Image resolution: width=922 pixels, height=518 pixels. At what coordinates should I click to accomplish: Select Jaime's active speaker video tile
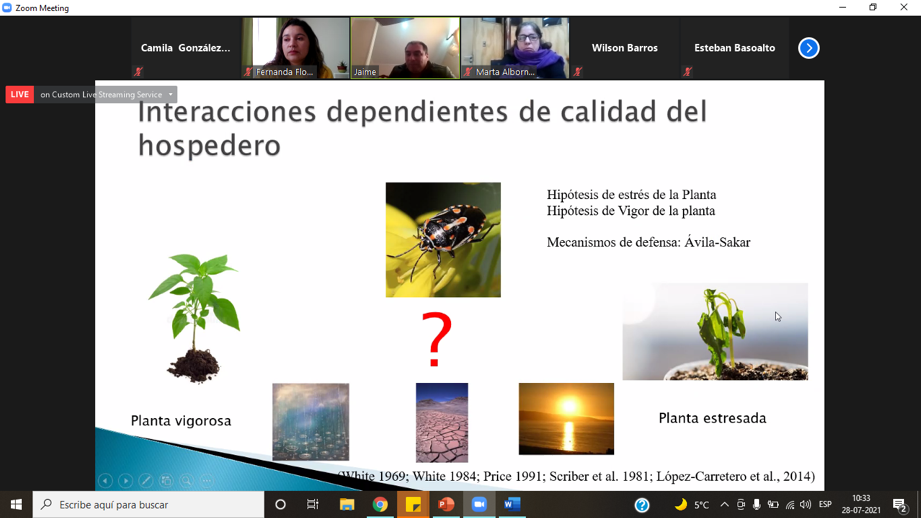click(x=405, y=48)
